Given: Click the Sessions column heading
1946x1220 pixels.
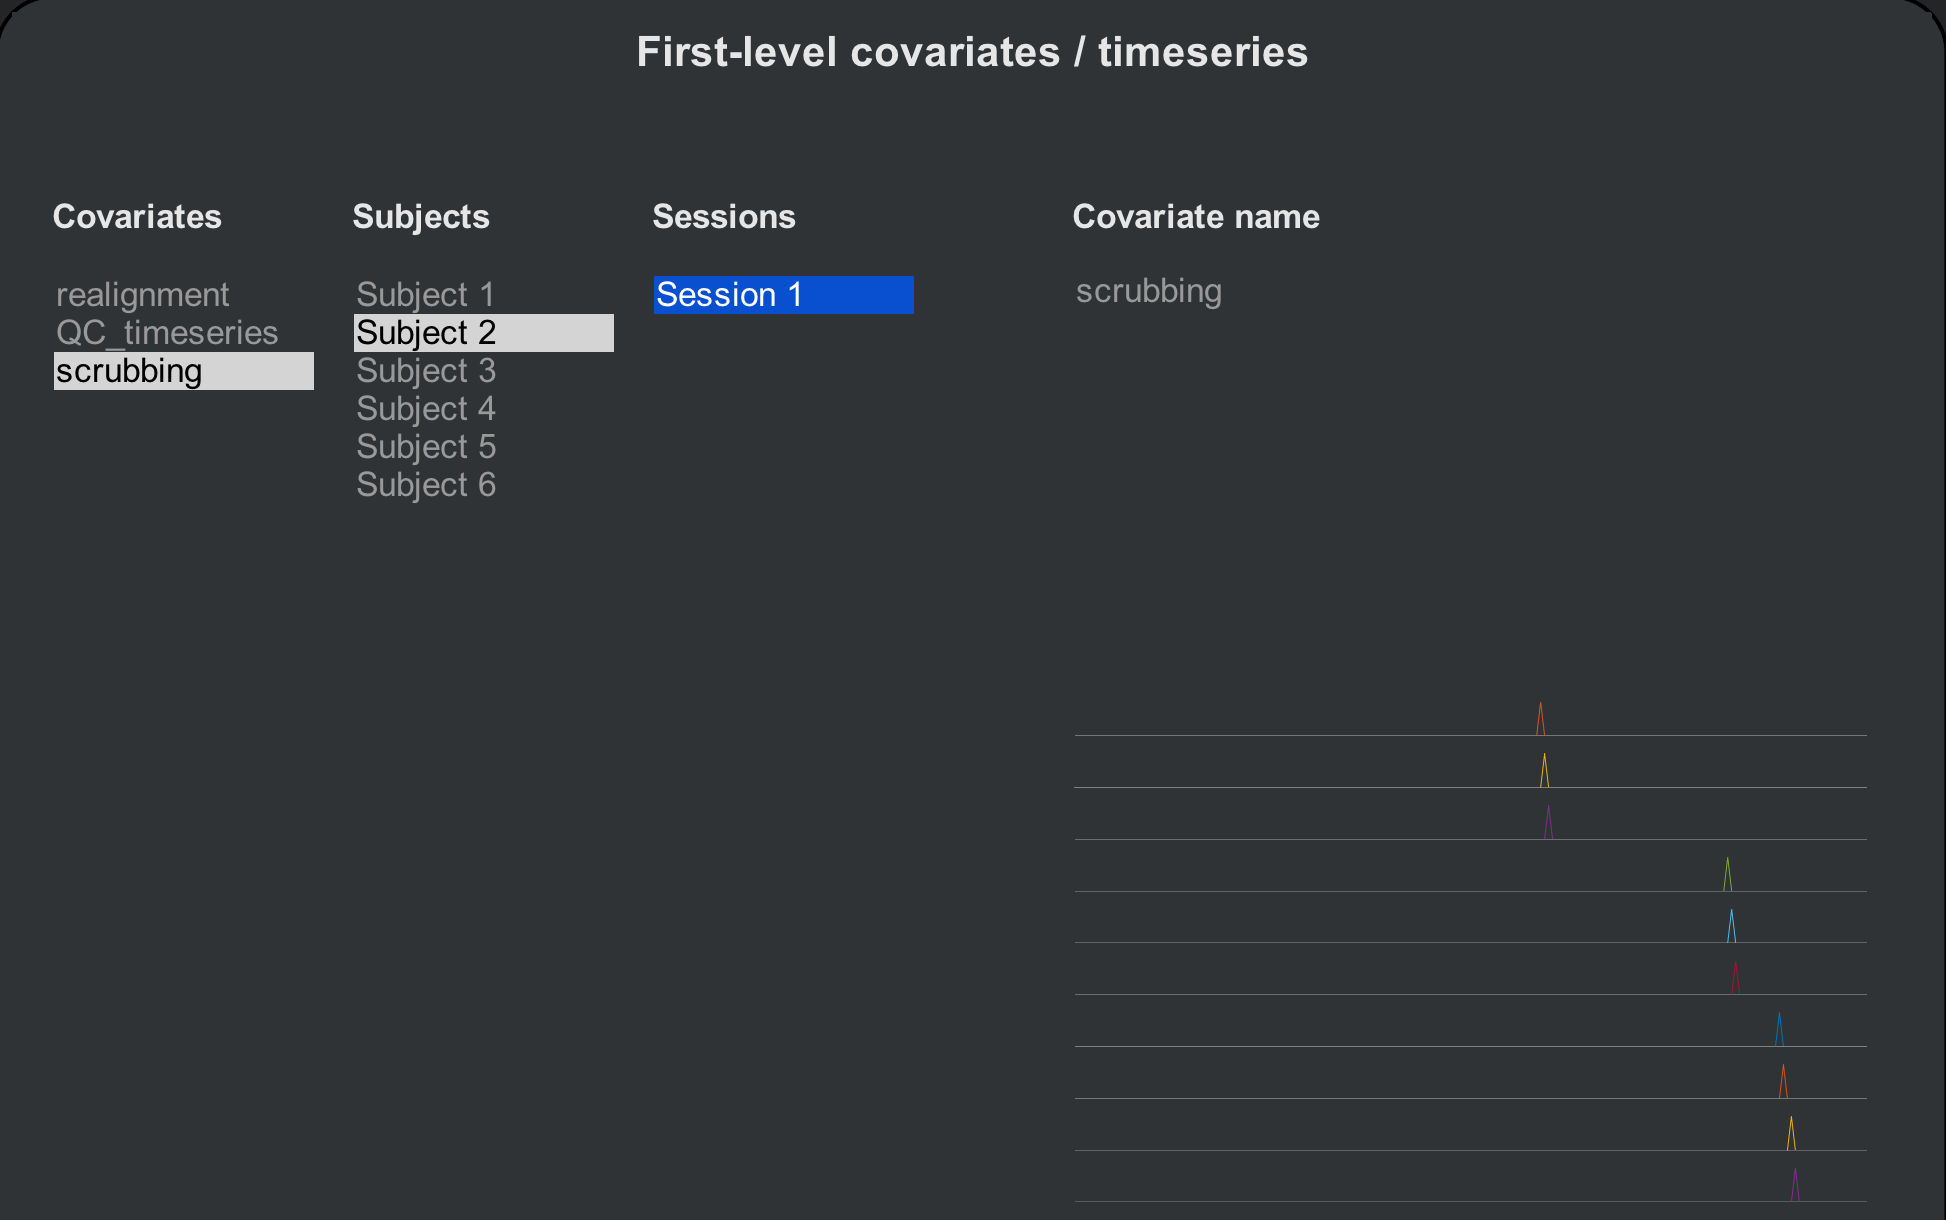Looking at the screenshot, I should (724, 217).
